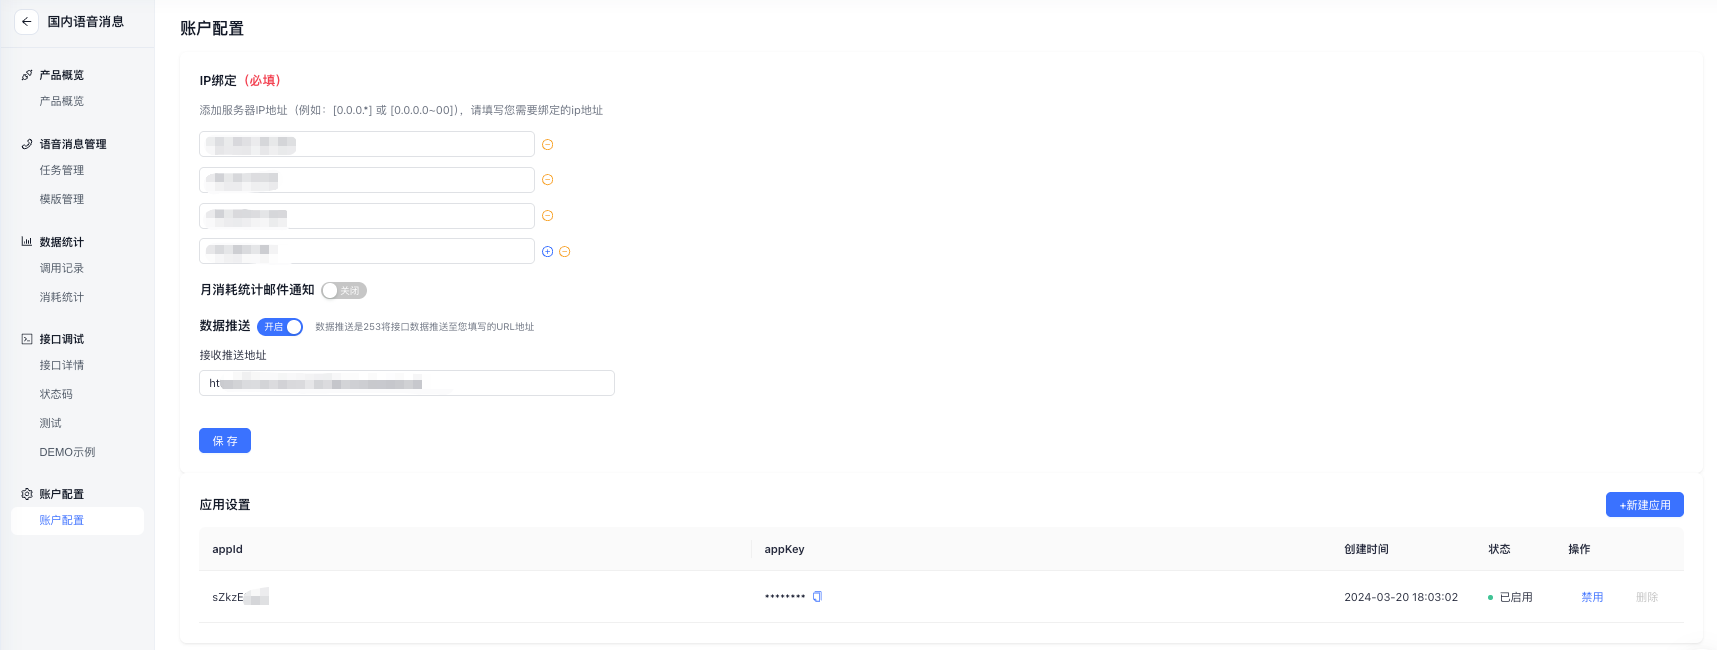This screenshot has height=650, width=1717.
Task: Remove the fourth IP address row
Action: 564,252
